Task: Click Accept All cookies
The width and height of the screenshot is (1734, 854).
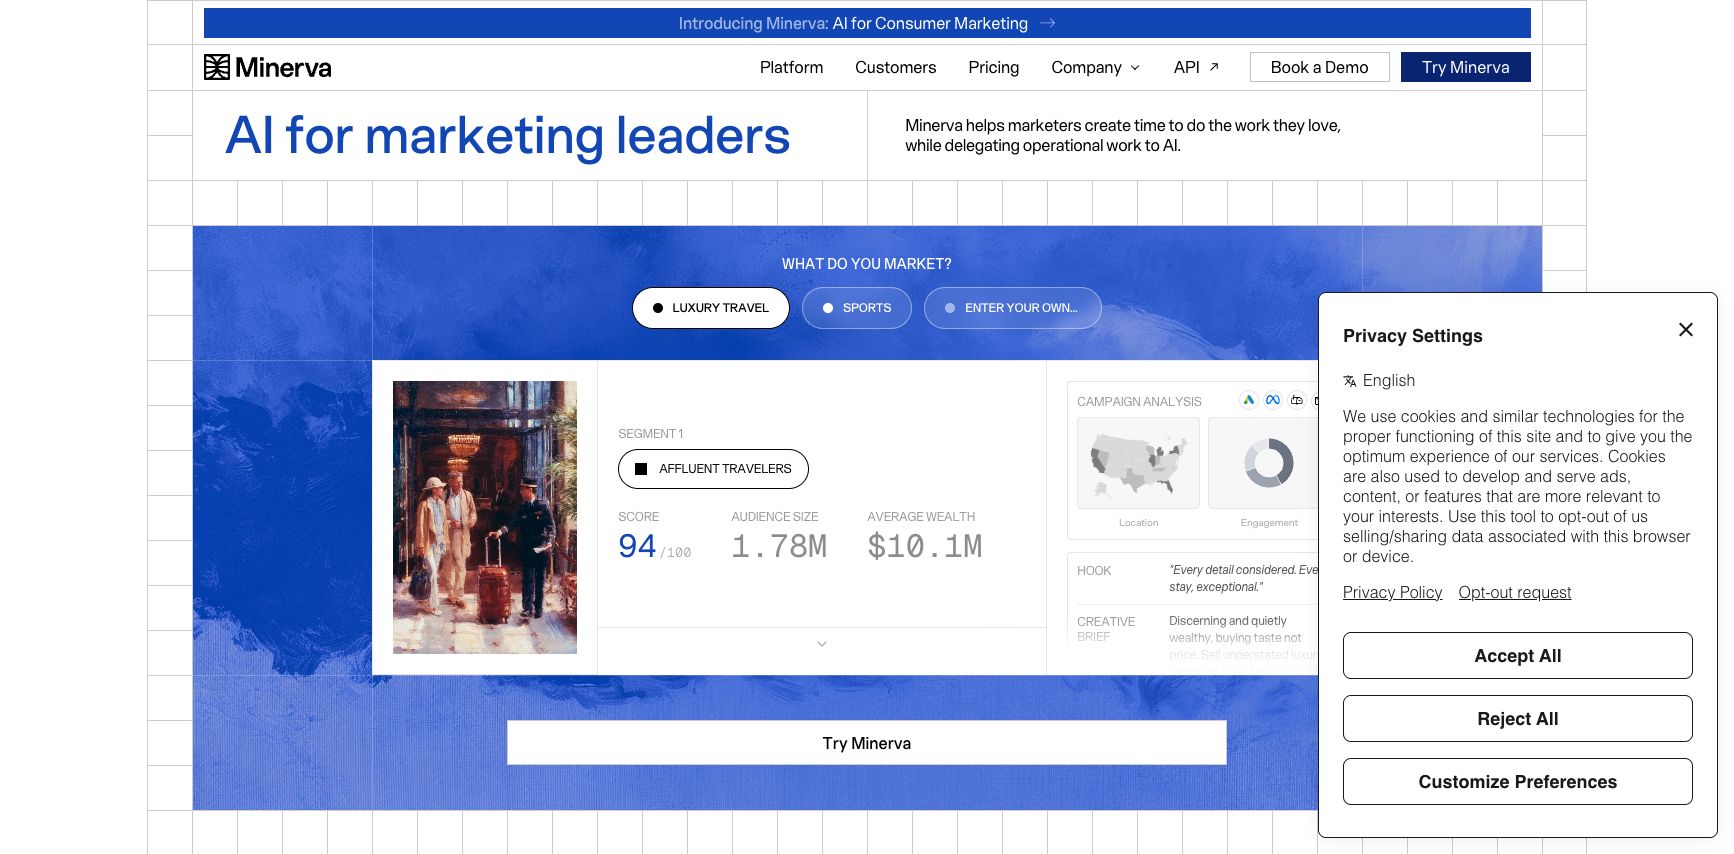Action: [x=1517, y=656]
